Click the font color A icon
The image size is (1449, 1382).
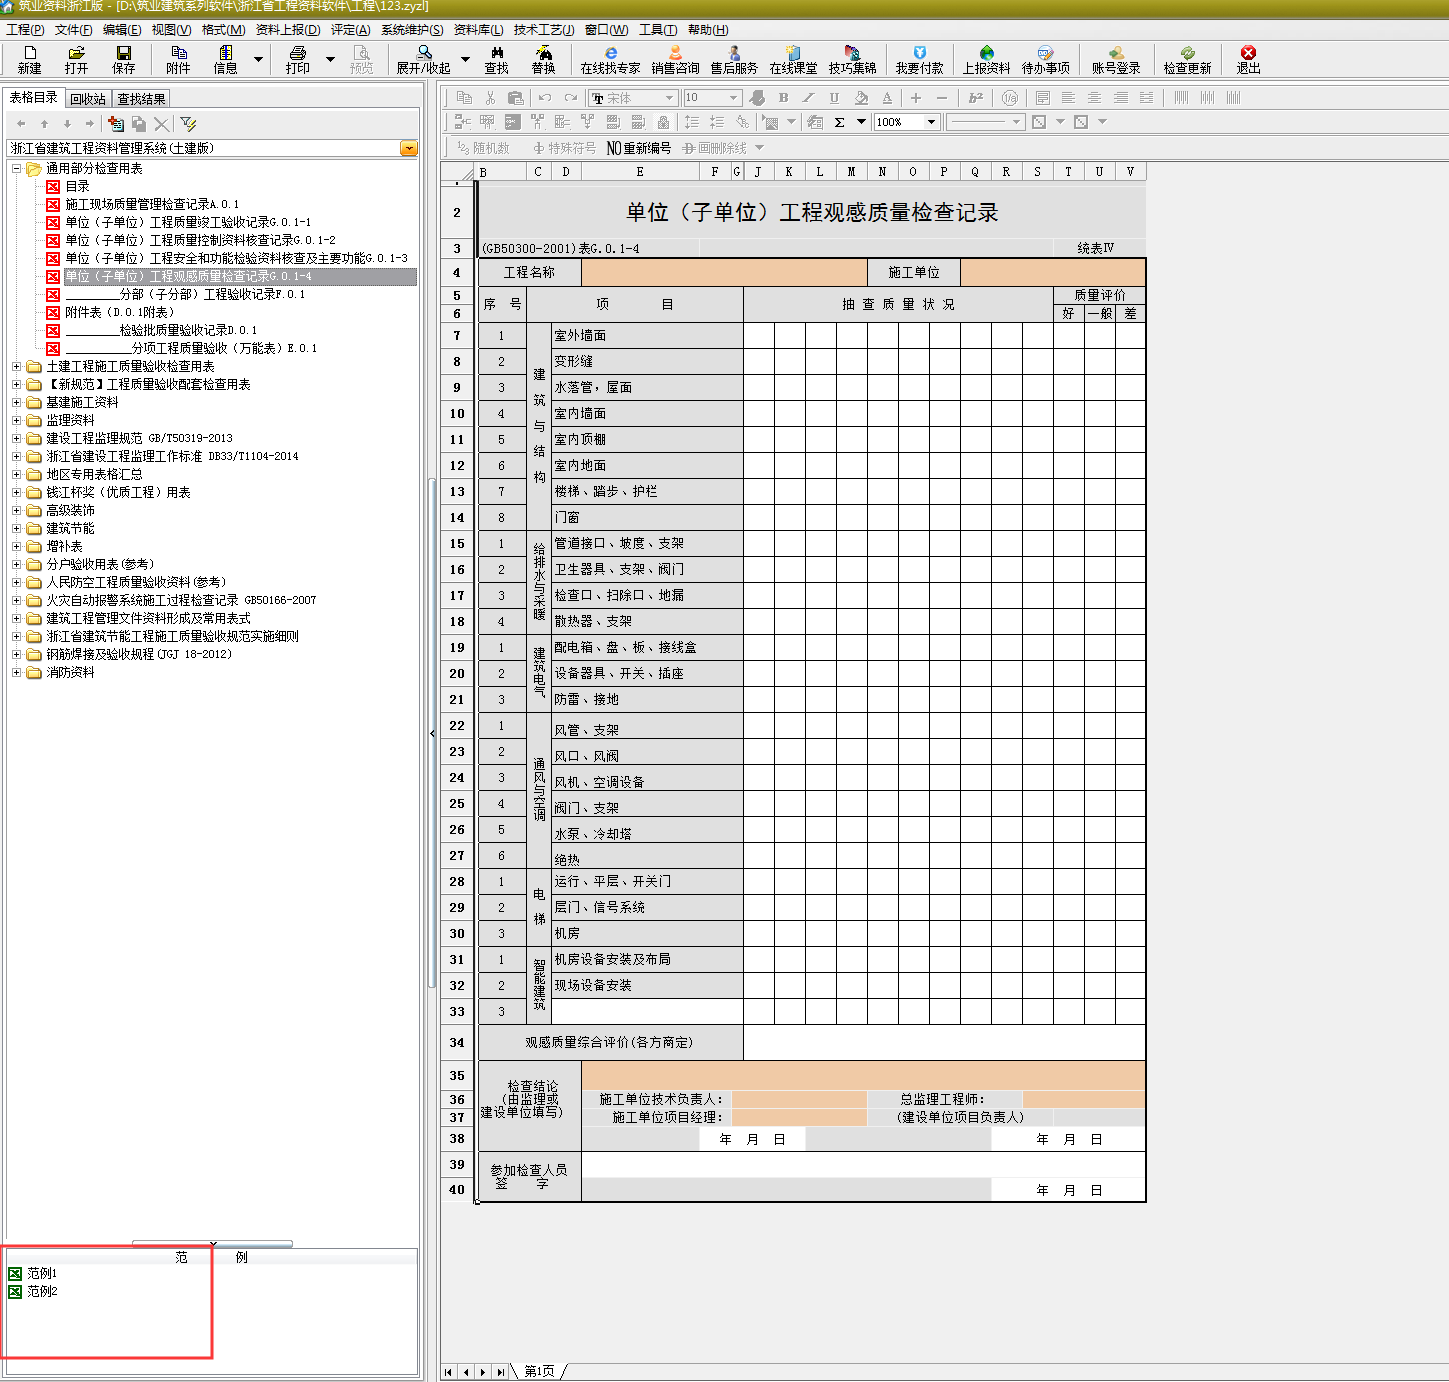[x=887, y=98]
